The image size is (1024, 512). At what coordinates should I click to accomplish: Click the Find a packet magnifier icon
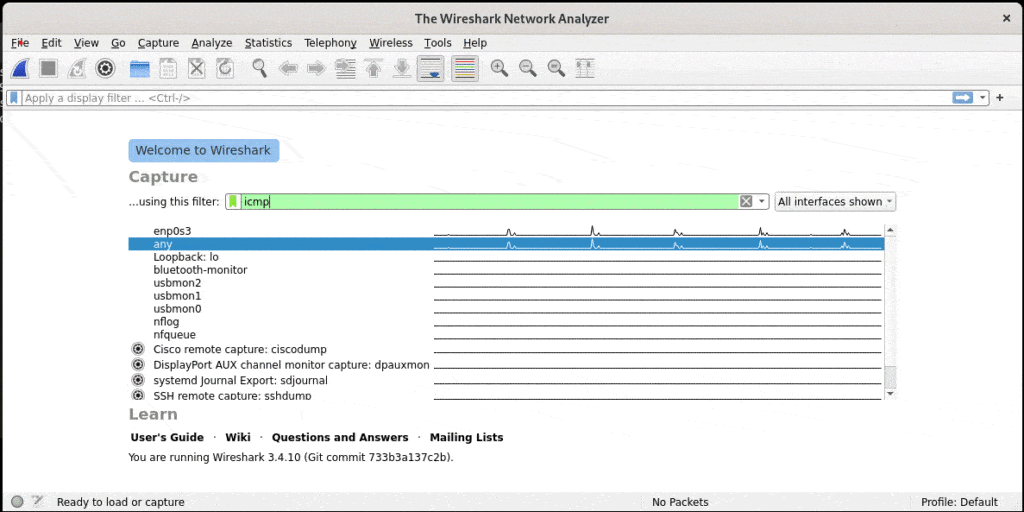(260, 68)
